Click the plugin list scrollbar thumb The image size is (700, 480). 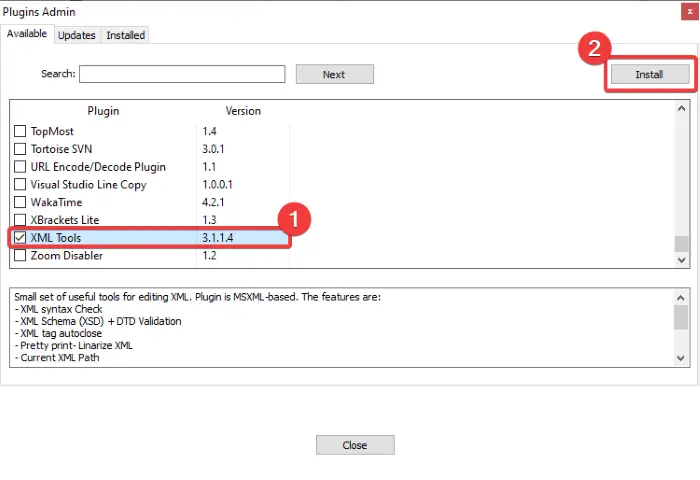[x=681, y=244]
